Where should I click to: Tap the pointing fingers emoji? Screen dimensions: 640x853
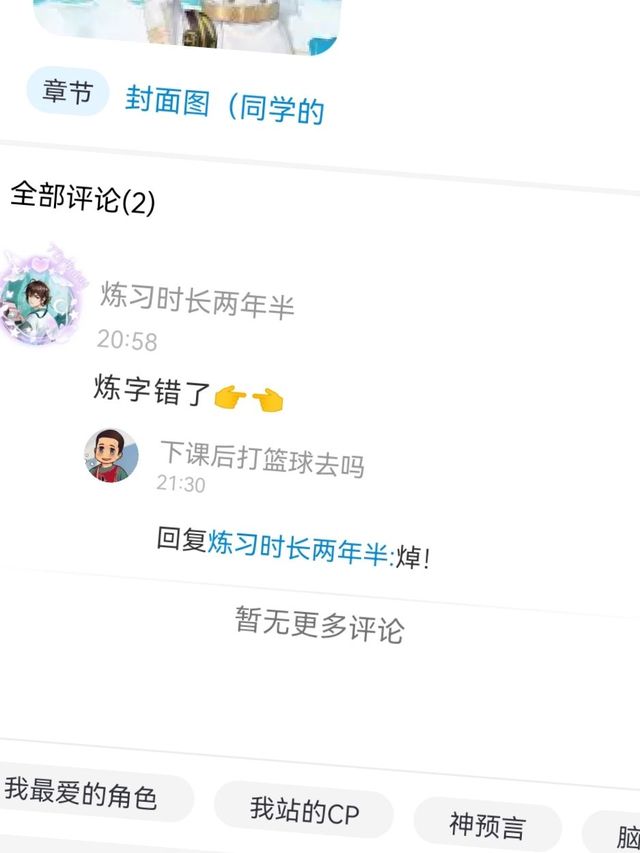[249, 399]
